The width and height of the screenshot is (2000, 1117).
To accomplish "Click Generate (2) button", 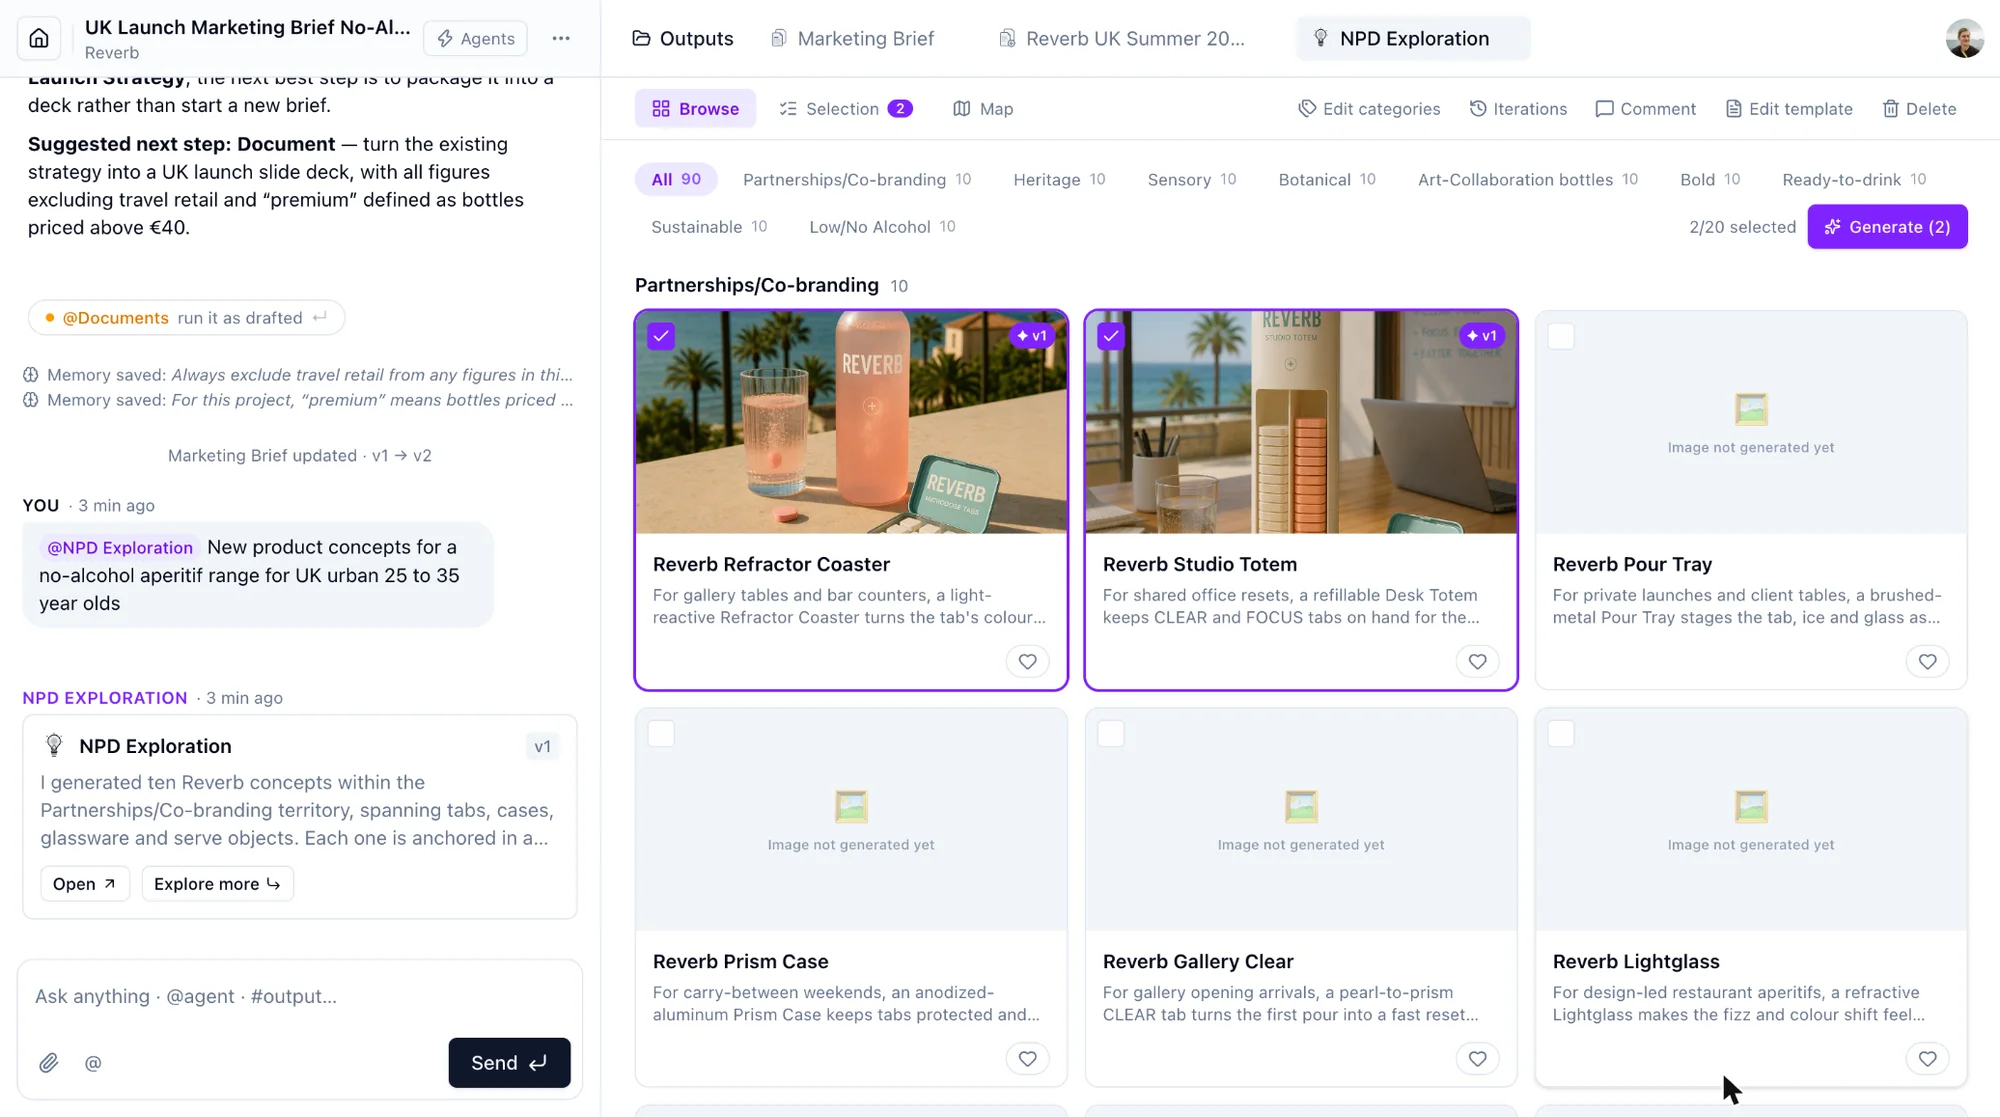I will click(1887, 227).
